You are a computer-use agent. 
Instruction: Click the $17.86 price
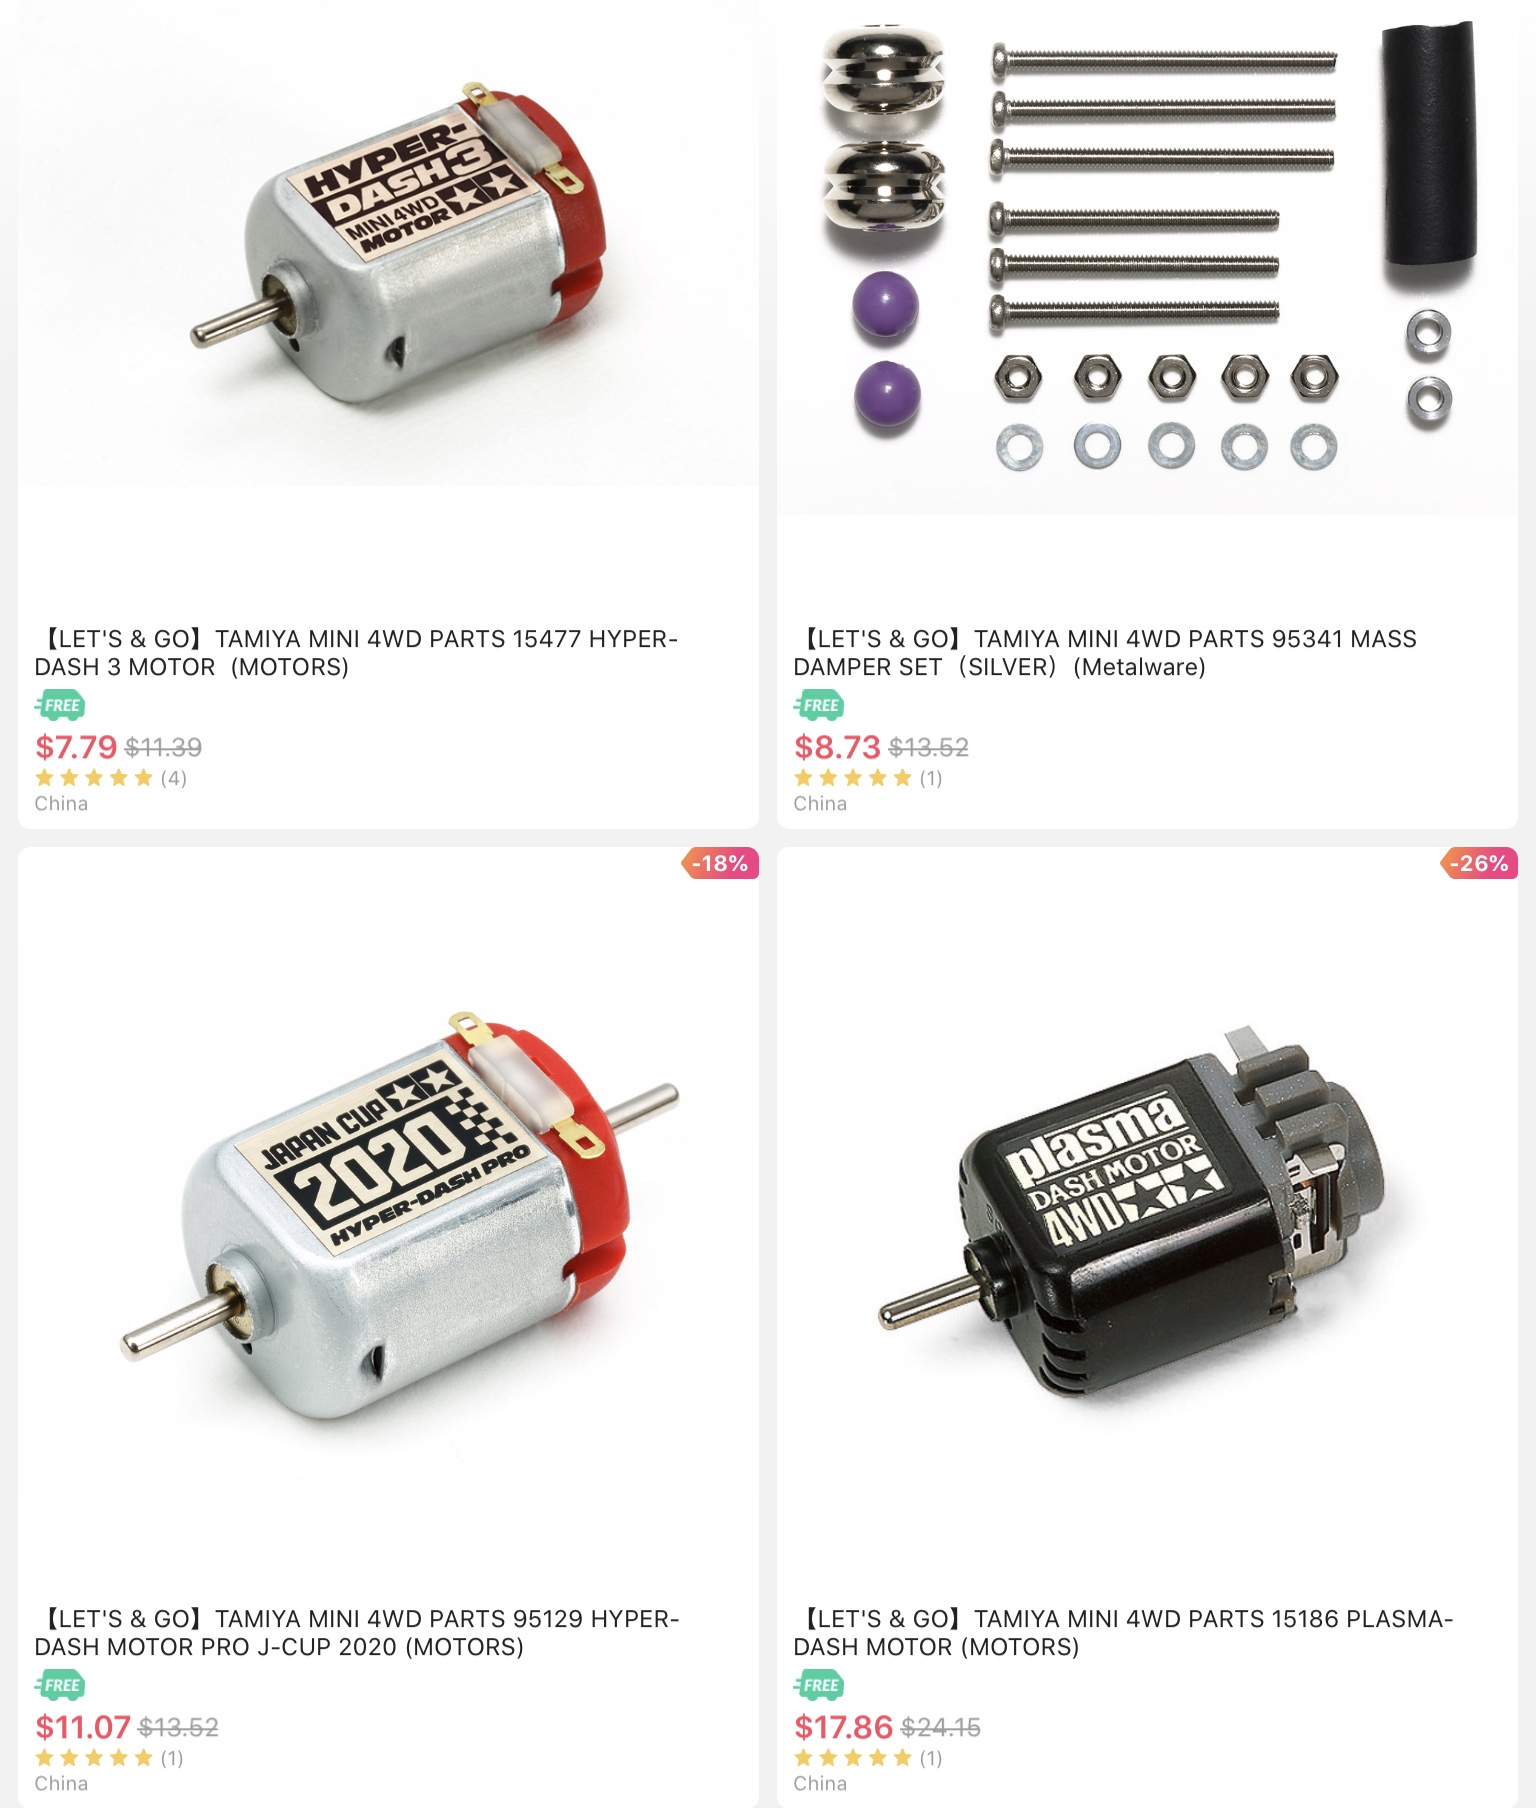pos(843,1726)
